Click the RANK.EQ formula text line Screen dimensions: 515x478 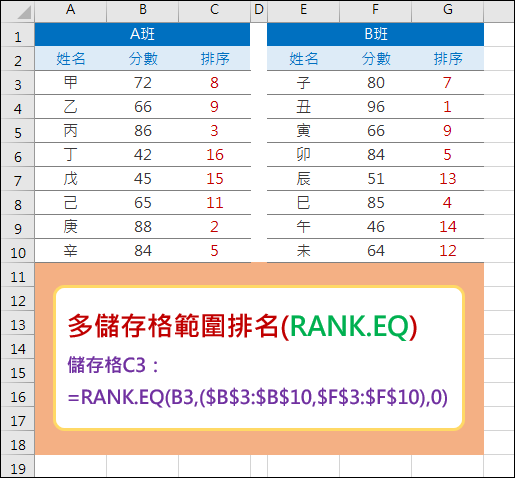click(x=258, y=397)
